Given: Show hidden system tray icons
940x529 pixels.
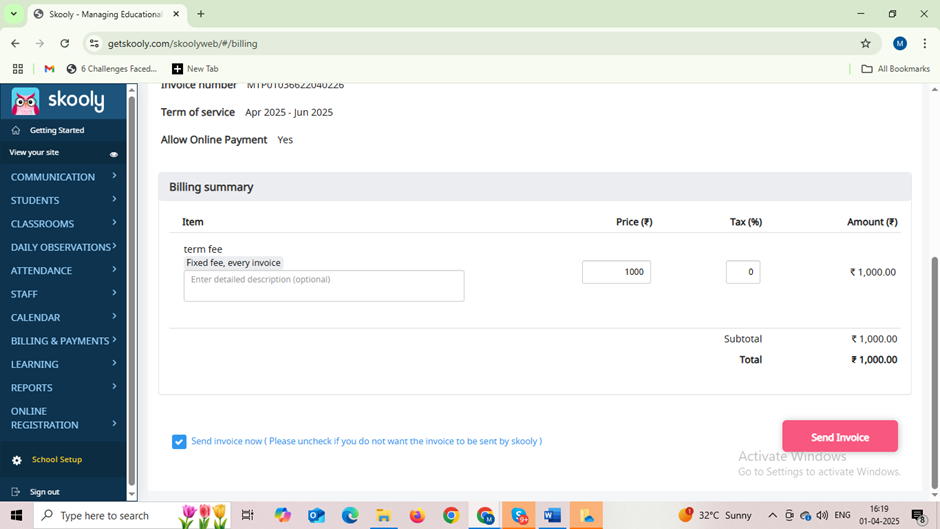Looking at the screenshot, I should 772,515.
